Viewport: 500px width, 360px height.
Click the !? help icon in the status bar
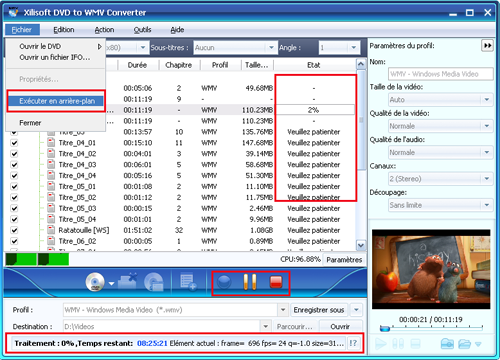click(353, 343)
